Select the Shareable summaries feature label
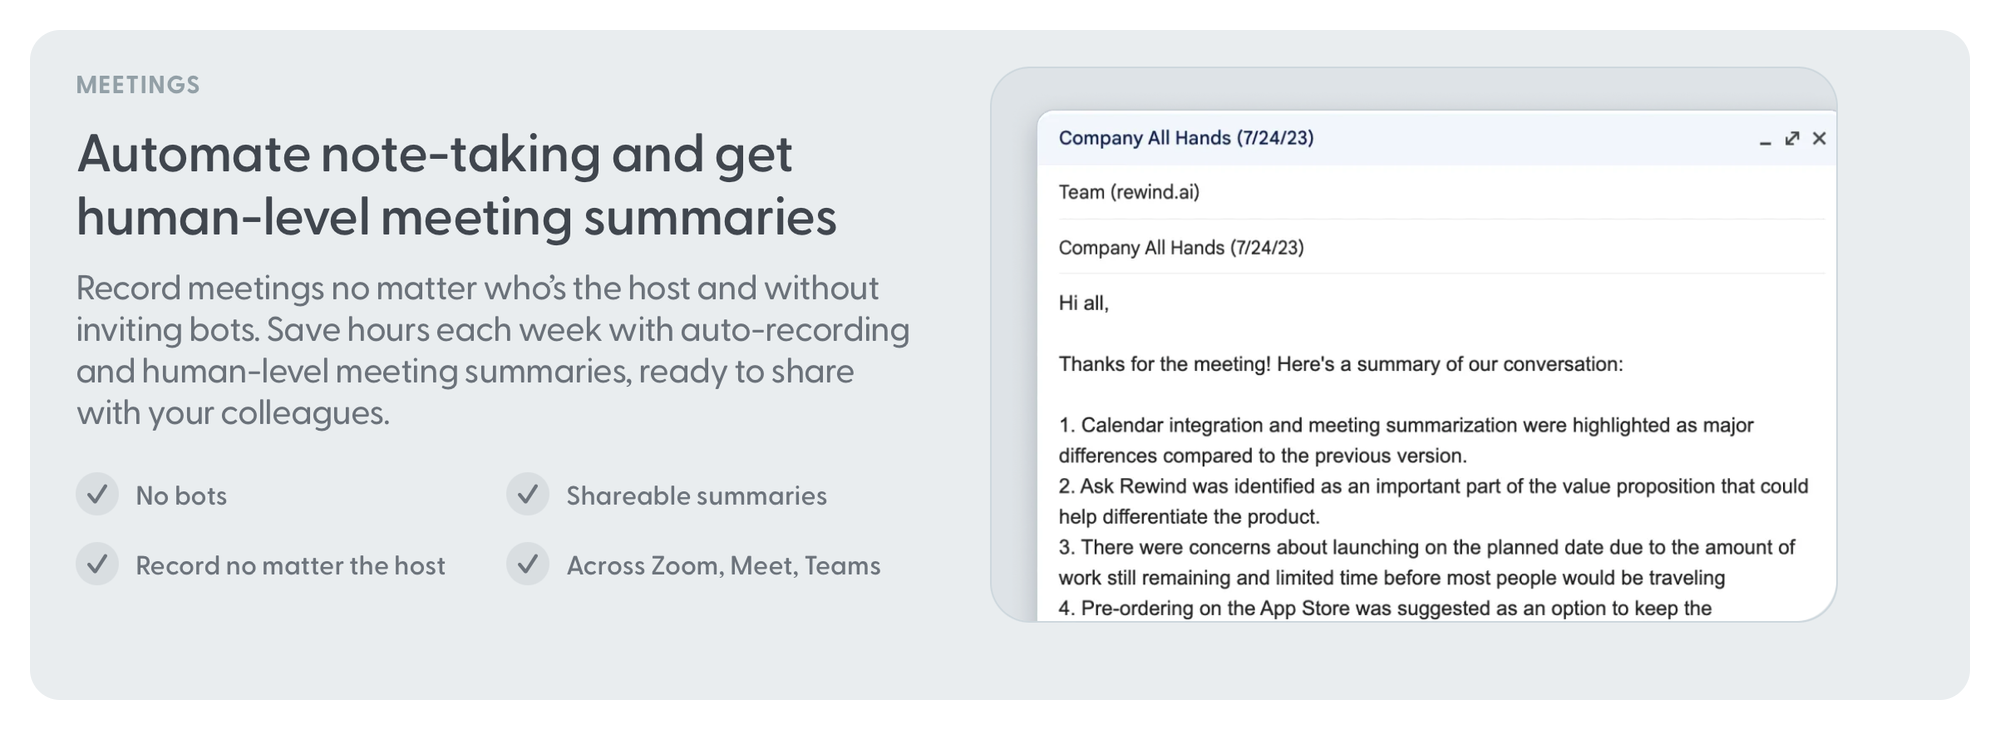The height and width of the screenshot is (730, 2000). pyautogui.click(x=696, y=496)
